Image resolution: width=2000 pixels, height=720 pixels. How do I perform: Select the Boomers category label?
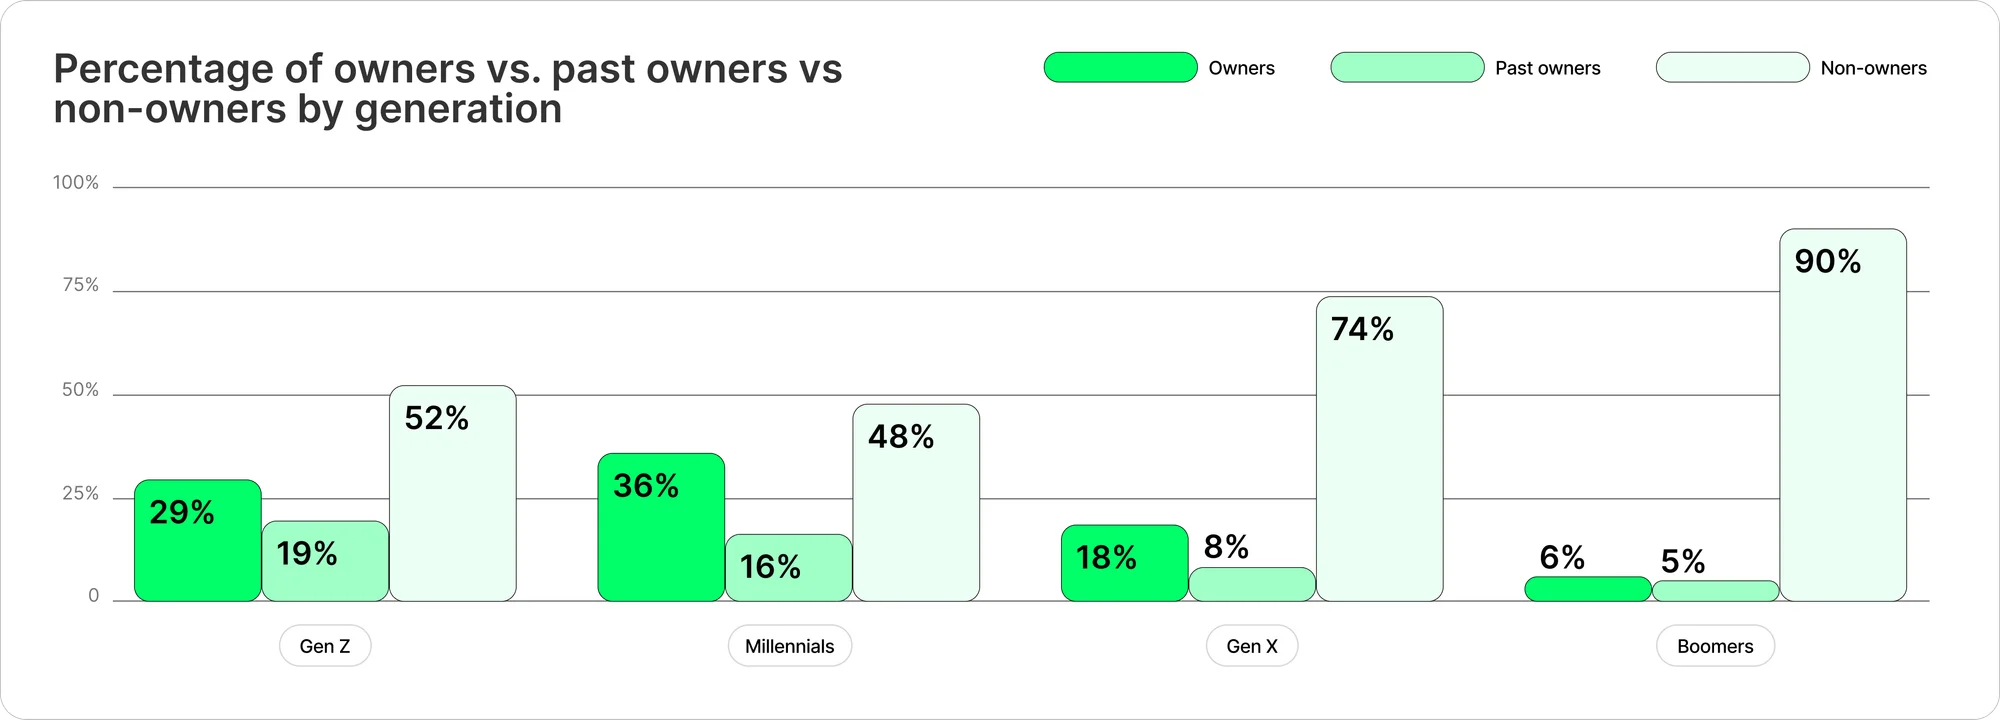click(x=1715, y=646)
